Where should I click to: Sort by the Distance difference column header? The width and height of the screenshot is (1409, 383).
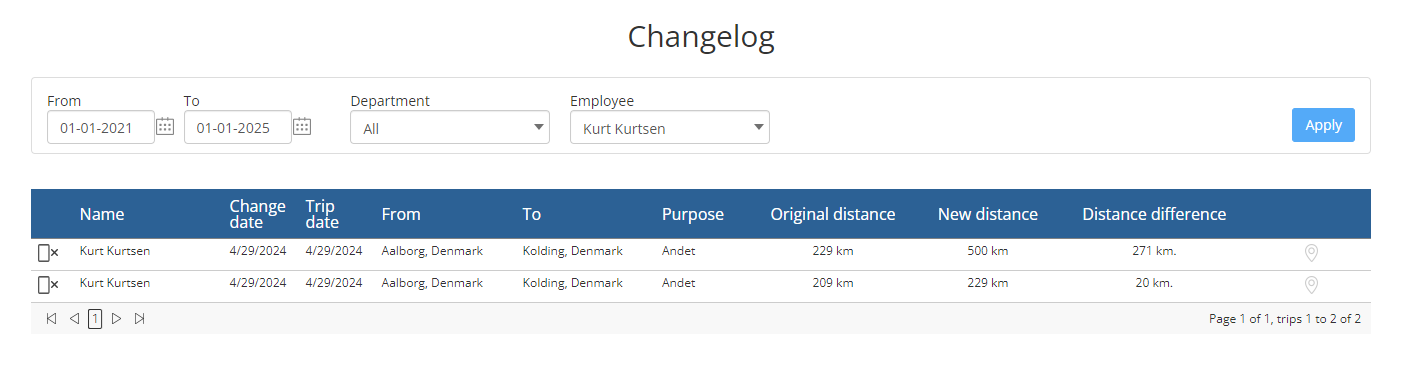(x=1154, y=214)
